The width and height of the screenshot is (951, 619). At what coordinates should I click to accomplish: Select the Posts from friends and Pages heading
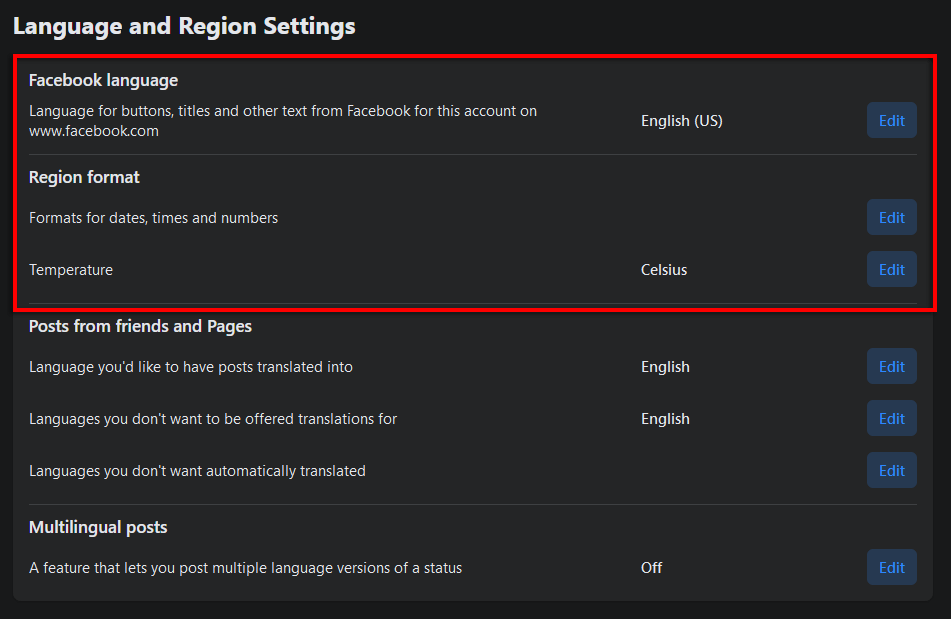(140, 326)
